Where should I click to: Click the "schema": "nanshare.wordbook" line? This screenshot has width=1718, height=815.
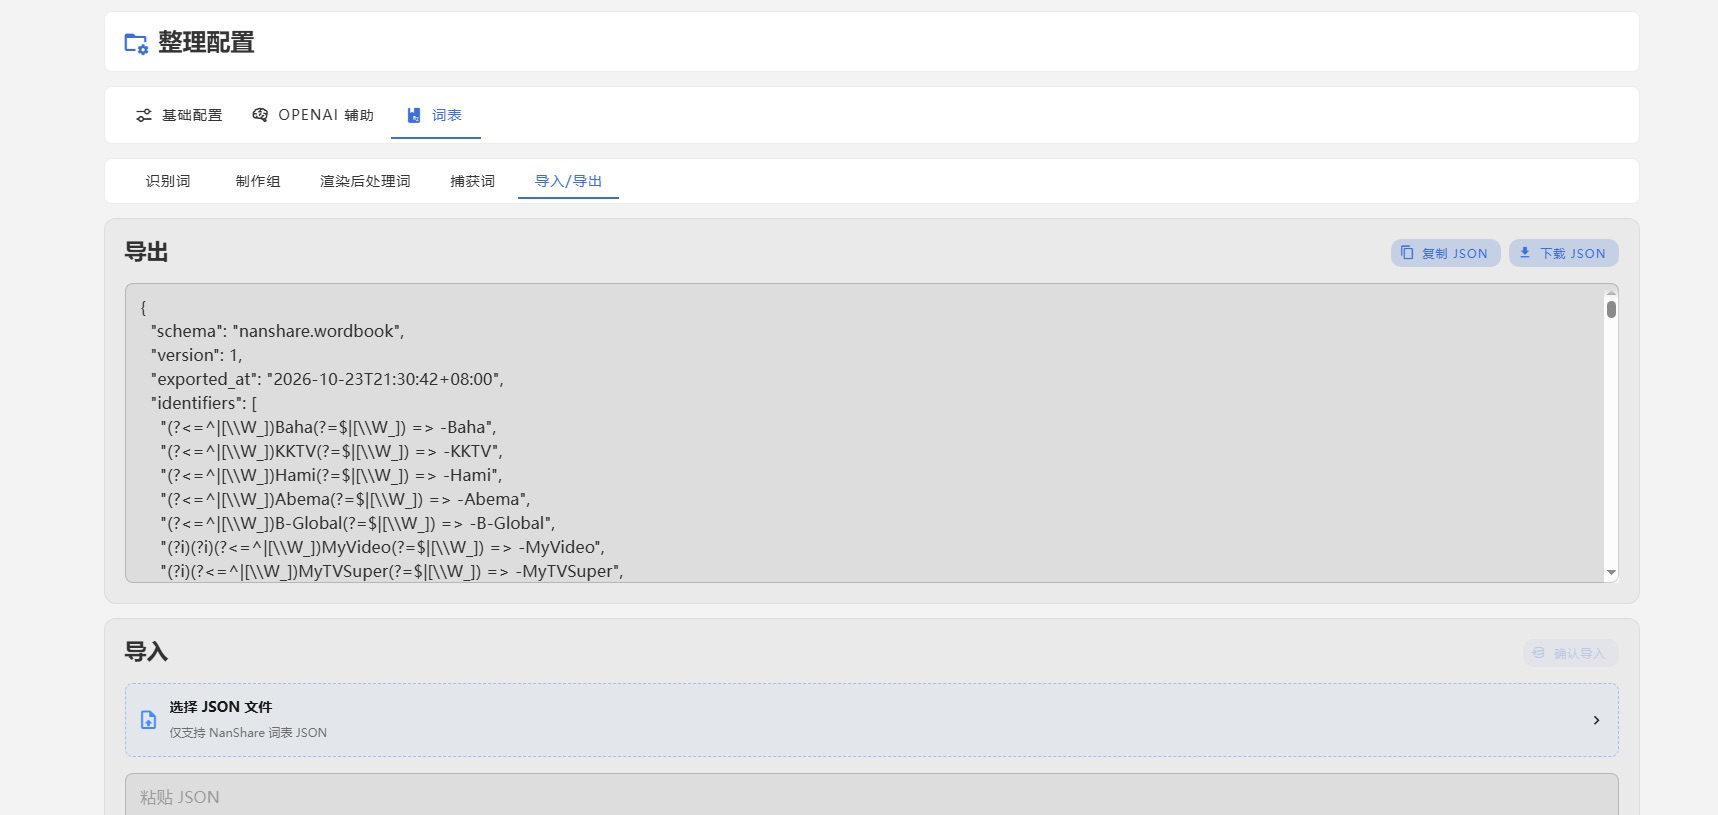tap(277, 331)
